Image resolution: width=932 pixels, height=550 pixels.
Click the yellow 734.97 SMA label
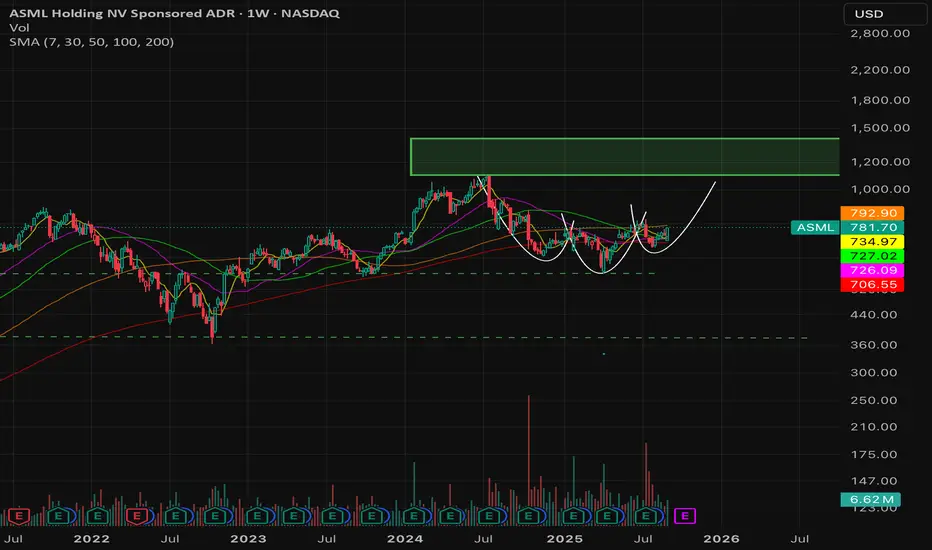[872, 241]
